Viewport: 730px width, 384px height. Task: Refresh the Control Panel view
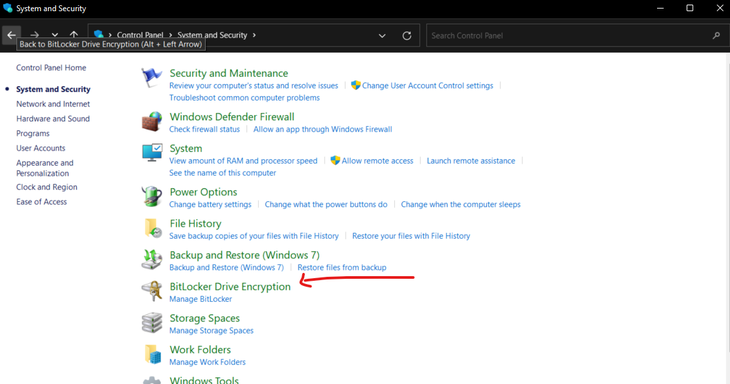coord(406,35)
